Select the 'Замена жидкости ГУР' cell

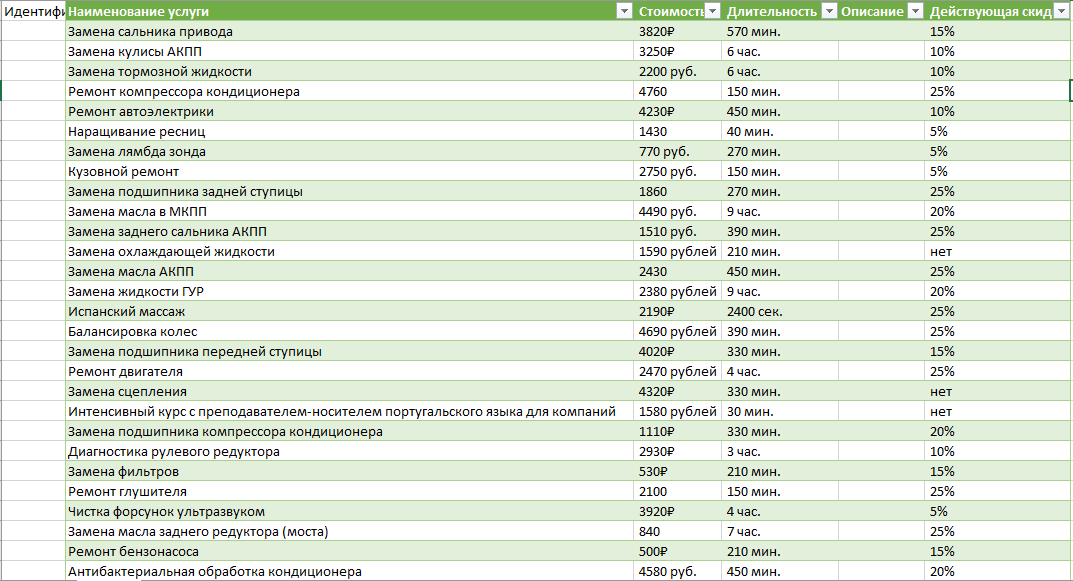(x=350, y=291)
